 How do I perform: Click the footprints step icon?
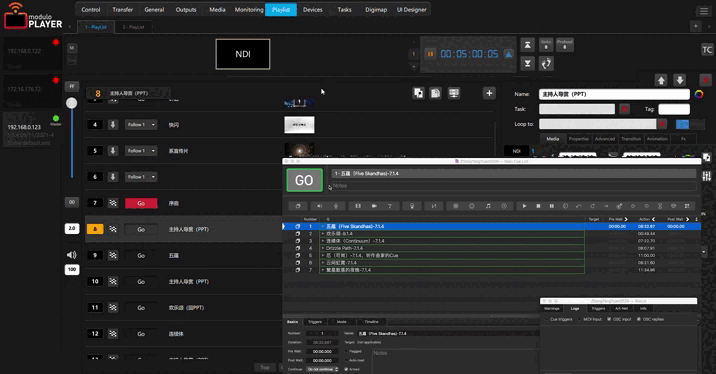click(546, 63)
